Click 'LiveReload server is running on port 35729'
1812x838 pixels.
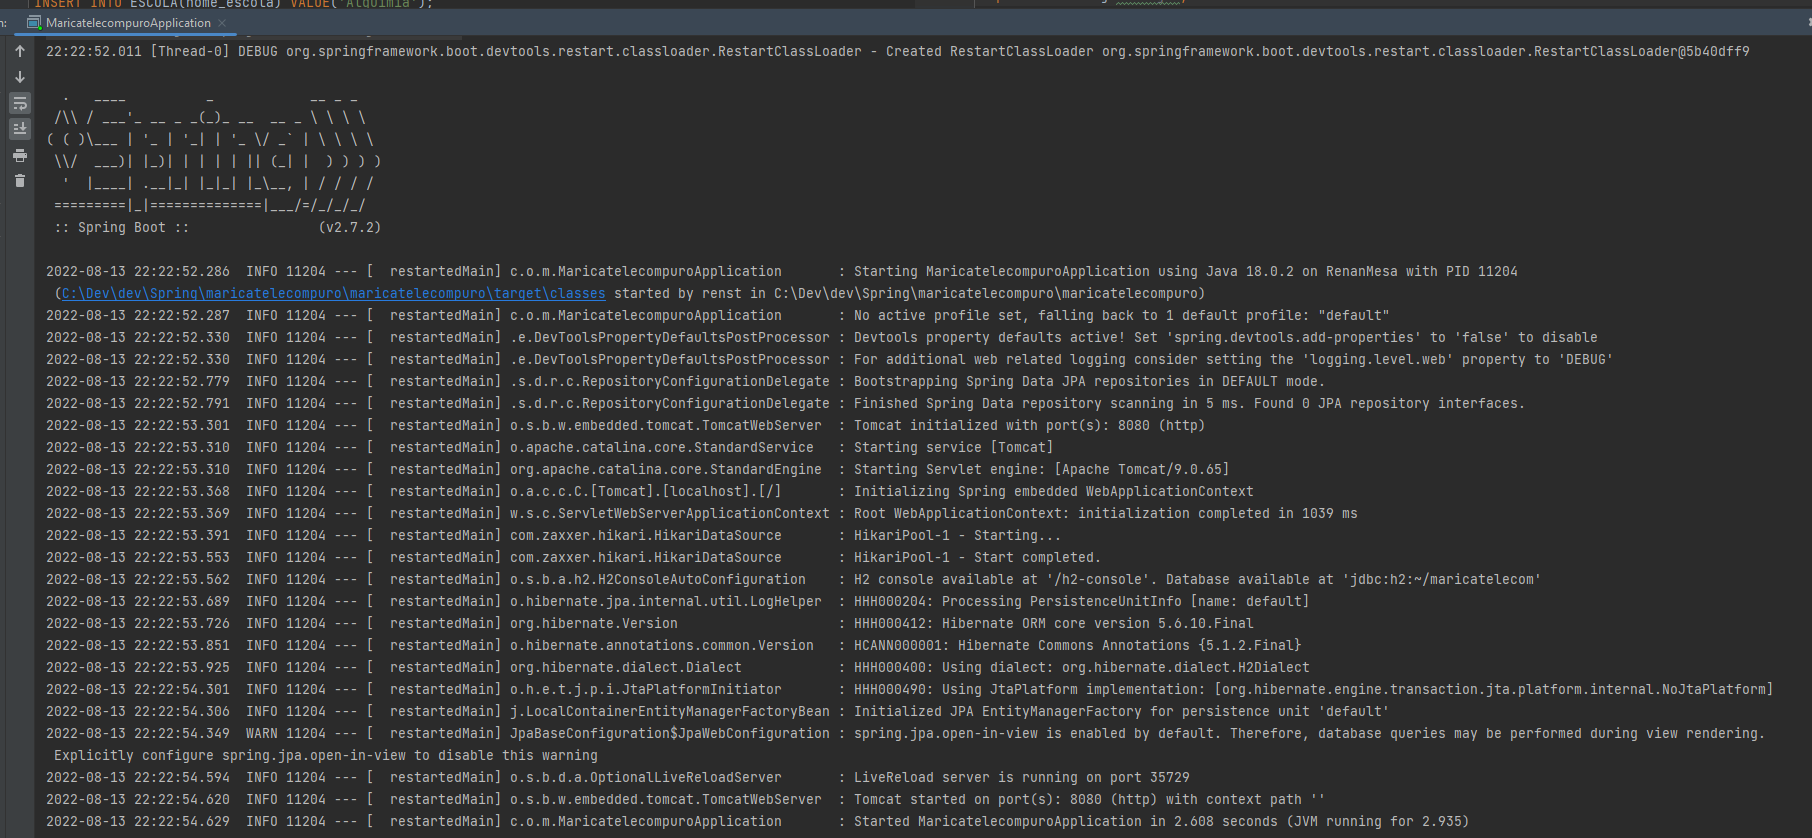pyautogui.click(x=1022, y=778)
